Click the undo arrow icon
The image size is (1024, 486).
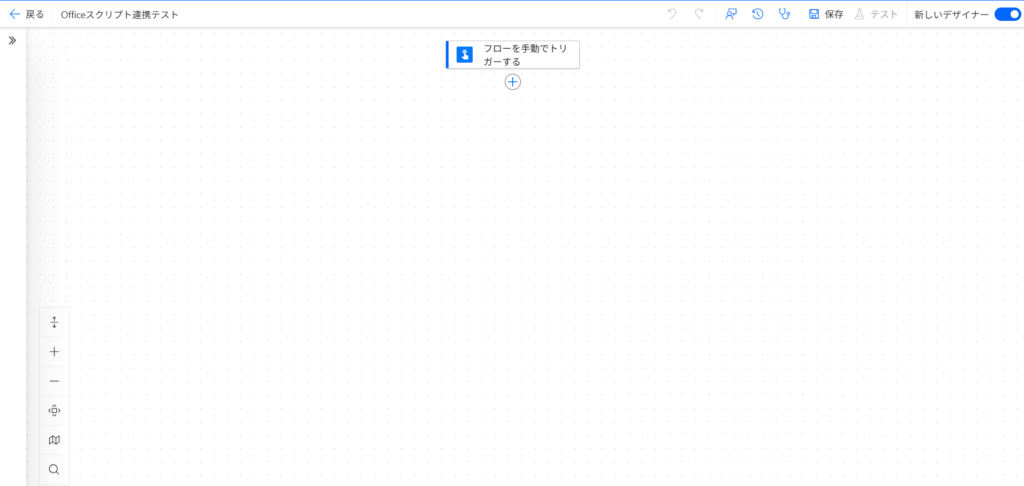point(672,14)
